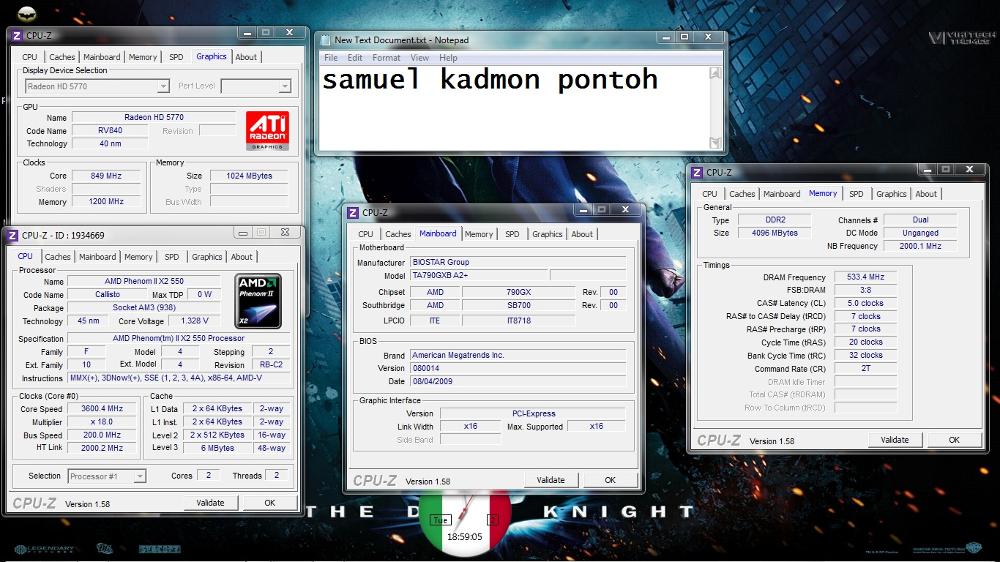The height and width of the screenshot is (562, 1000).
Task: Open Notepad View menu
Action: [x=419, y=57]
